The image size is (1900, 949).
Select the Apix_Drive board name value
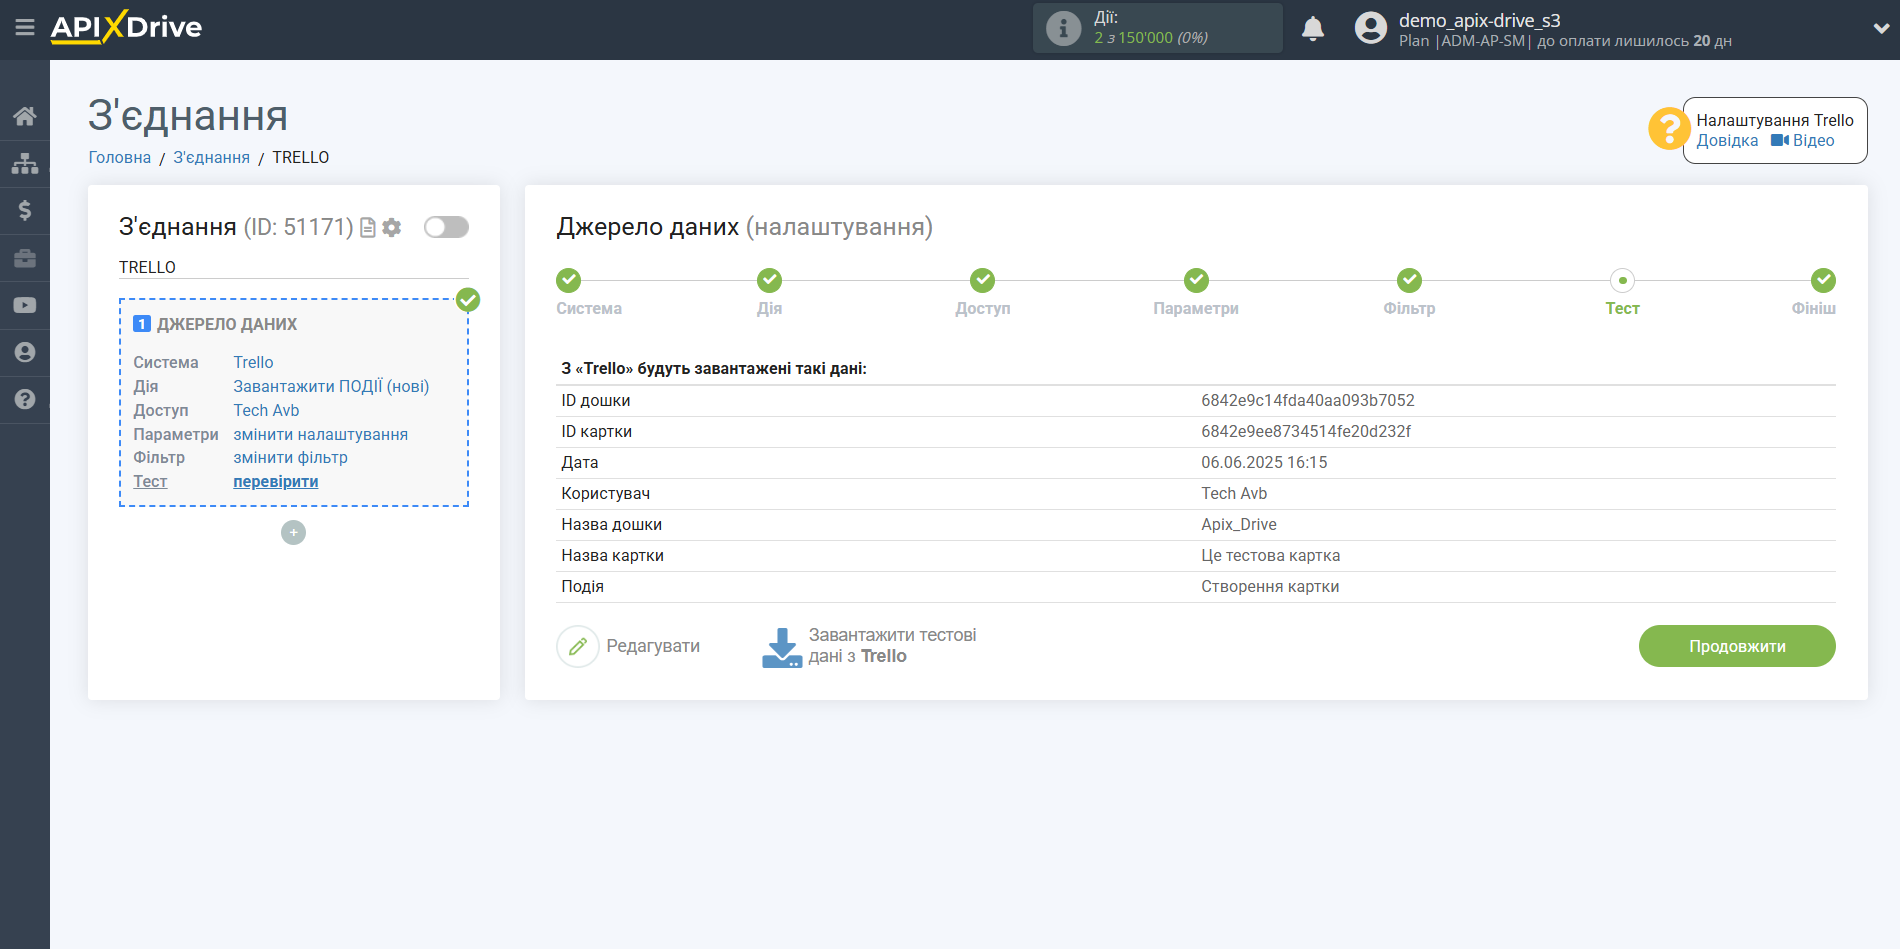coord(1239,524)
